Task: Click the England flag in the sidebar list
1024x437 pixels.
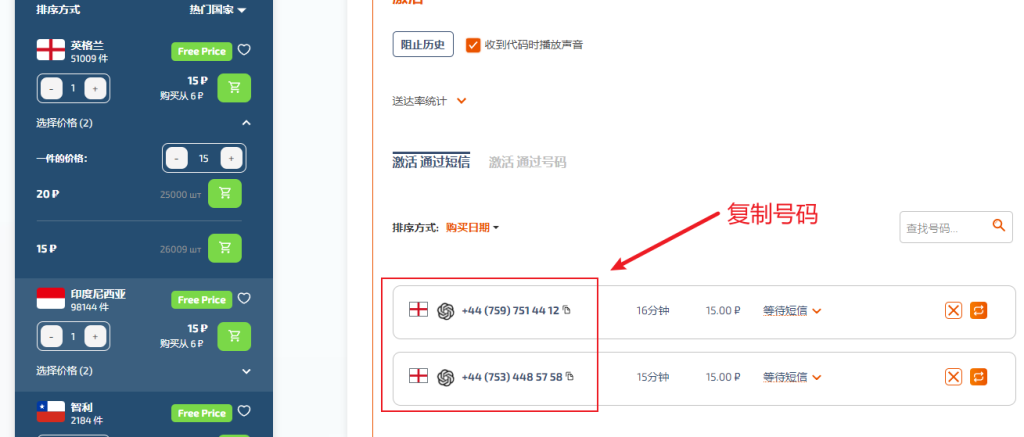Action: point(50,50)
